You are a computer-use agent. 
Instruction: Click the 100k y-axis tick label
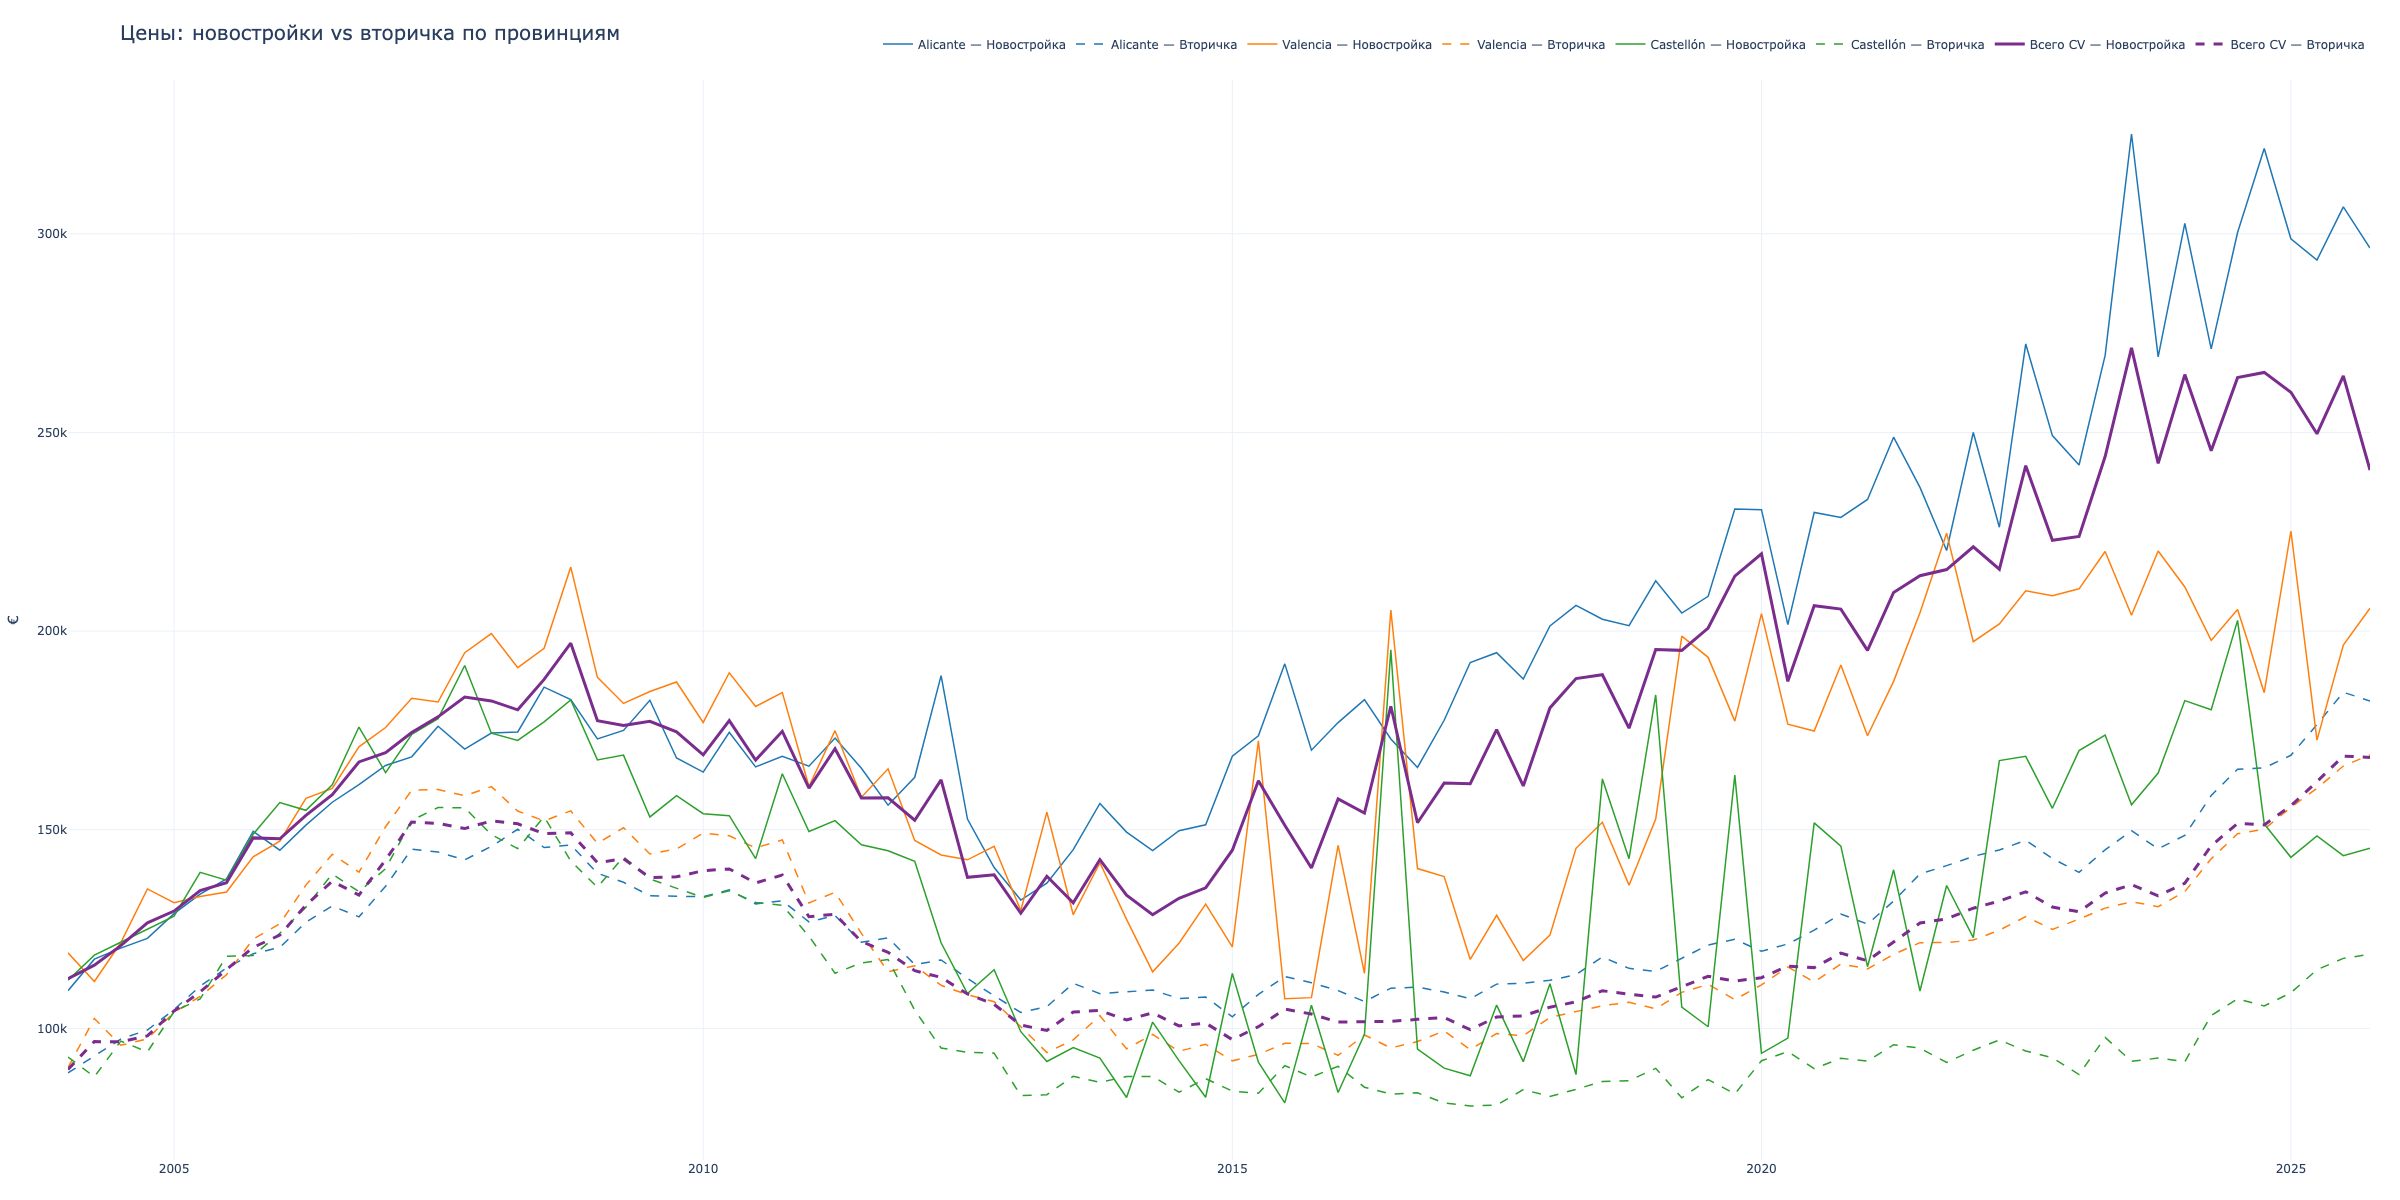[x=52, y=1029]
